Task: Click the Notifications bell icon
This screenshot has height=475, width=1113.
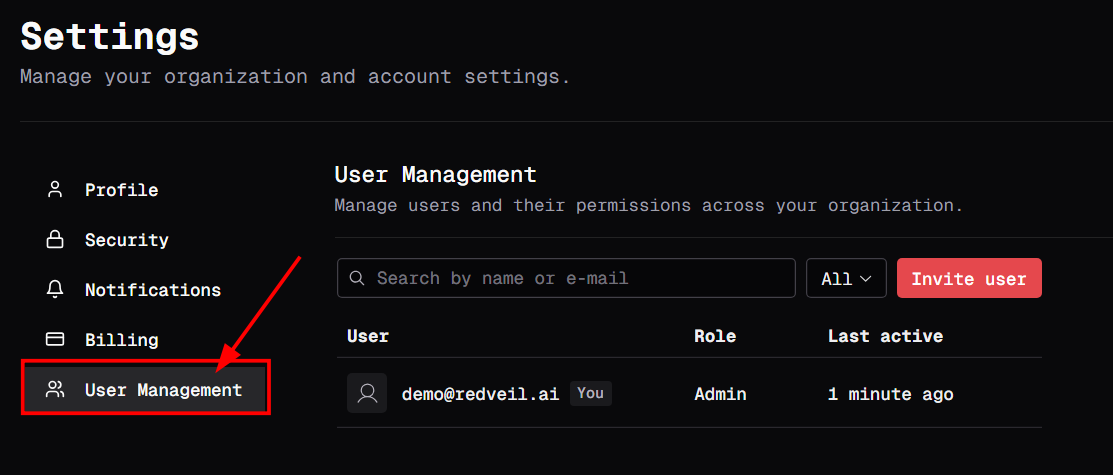Action: click(x=56, y=290)
